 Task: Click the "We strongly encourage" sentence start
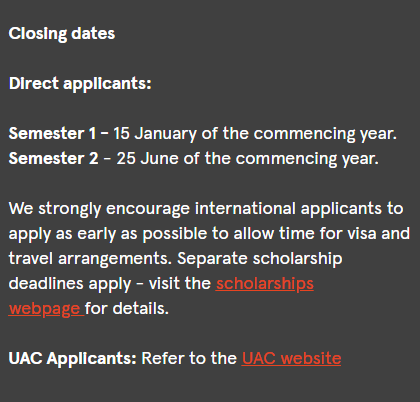[x=99, y=209]
